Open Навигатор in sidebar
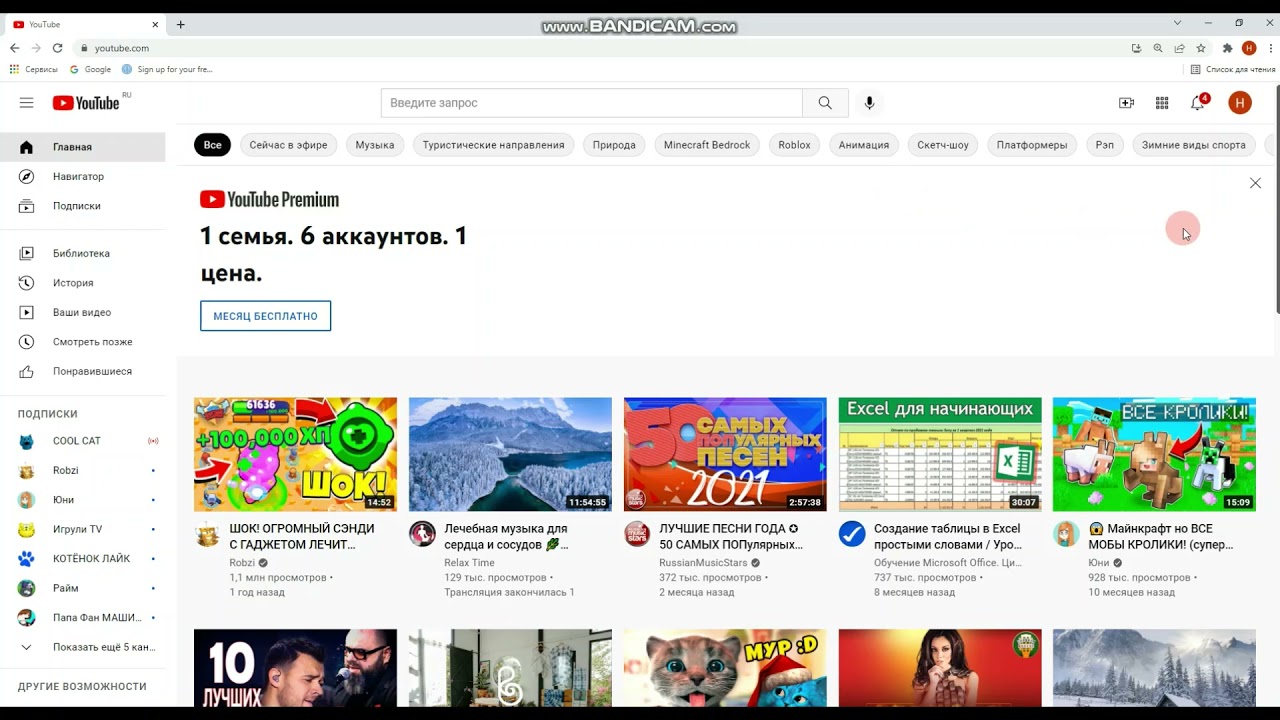Viewport: 1280px width, 720px height. tap(82, 176)
